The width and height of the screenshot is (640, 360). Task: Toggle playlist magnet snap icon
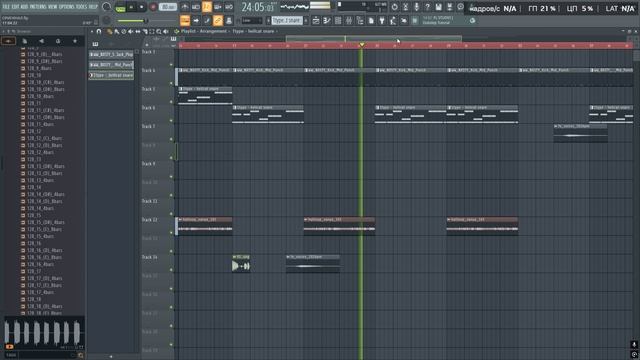(x=99, y=31)
